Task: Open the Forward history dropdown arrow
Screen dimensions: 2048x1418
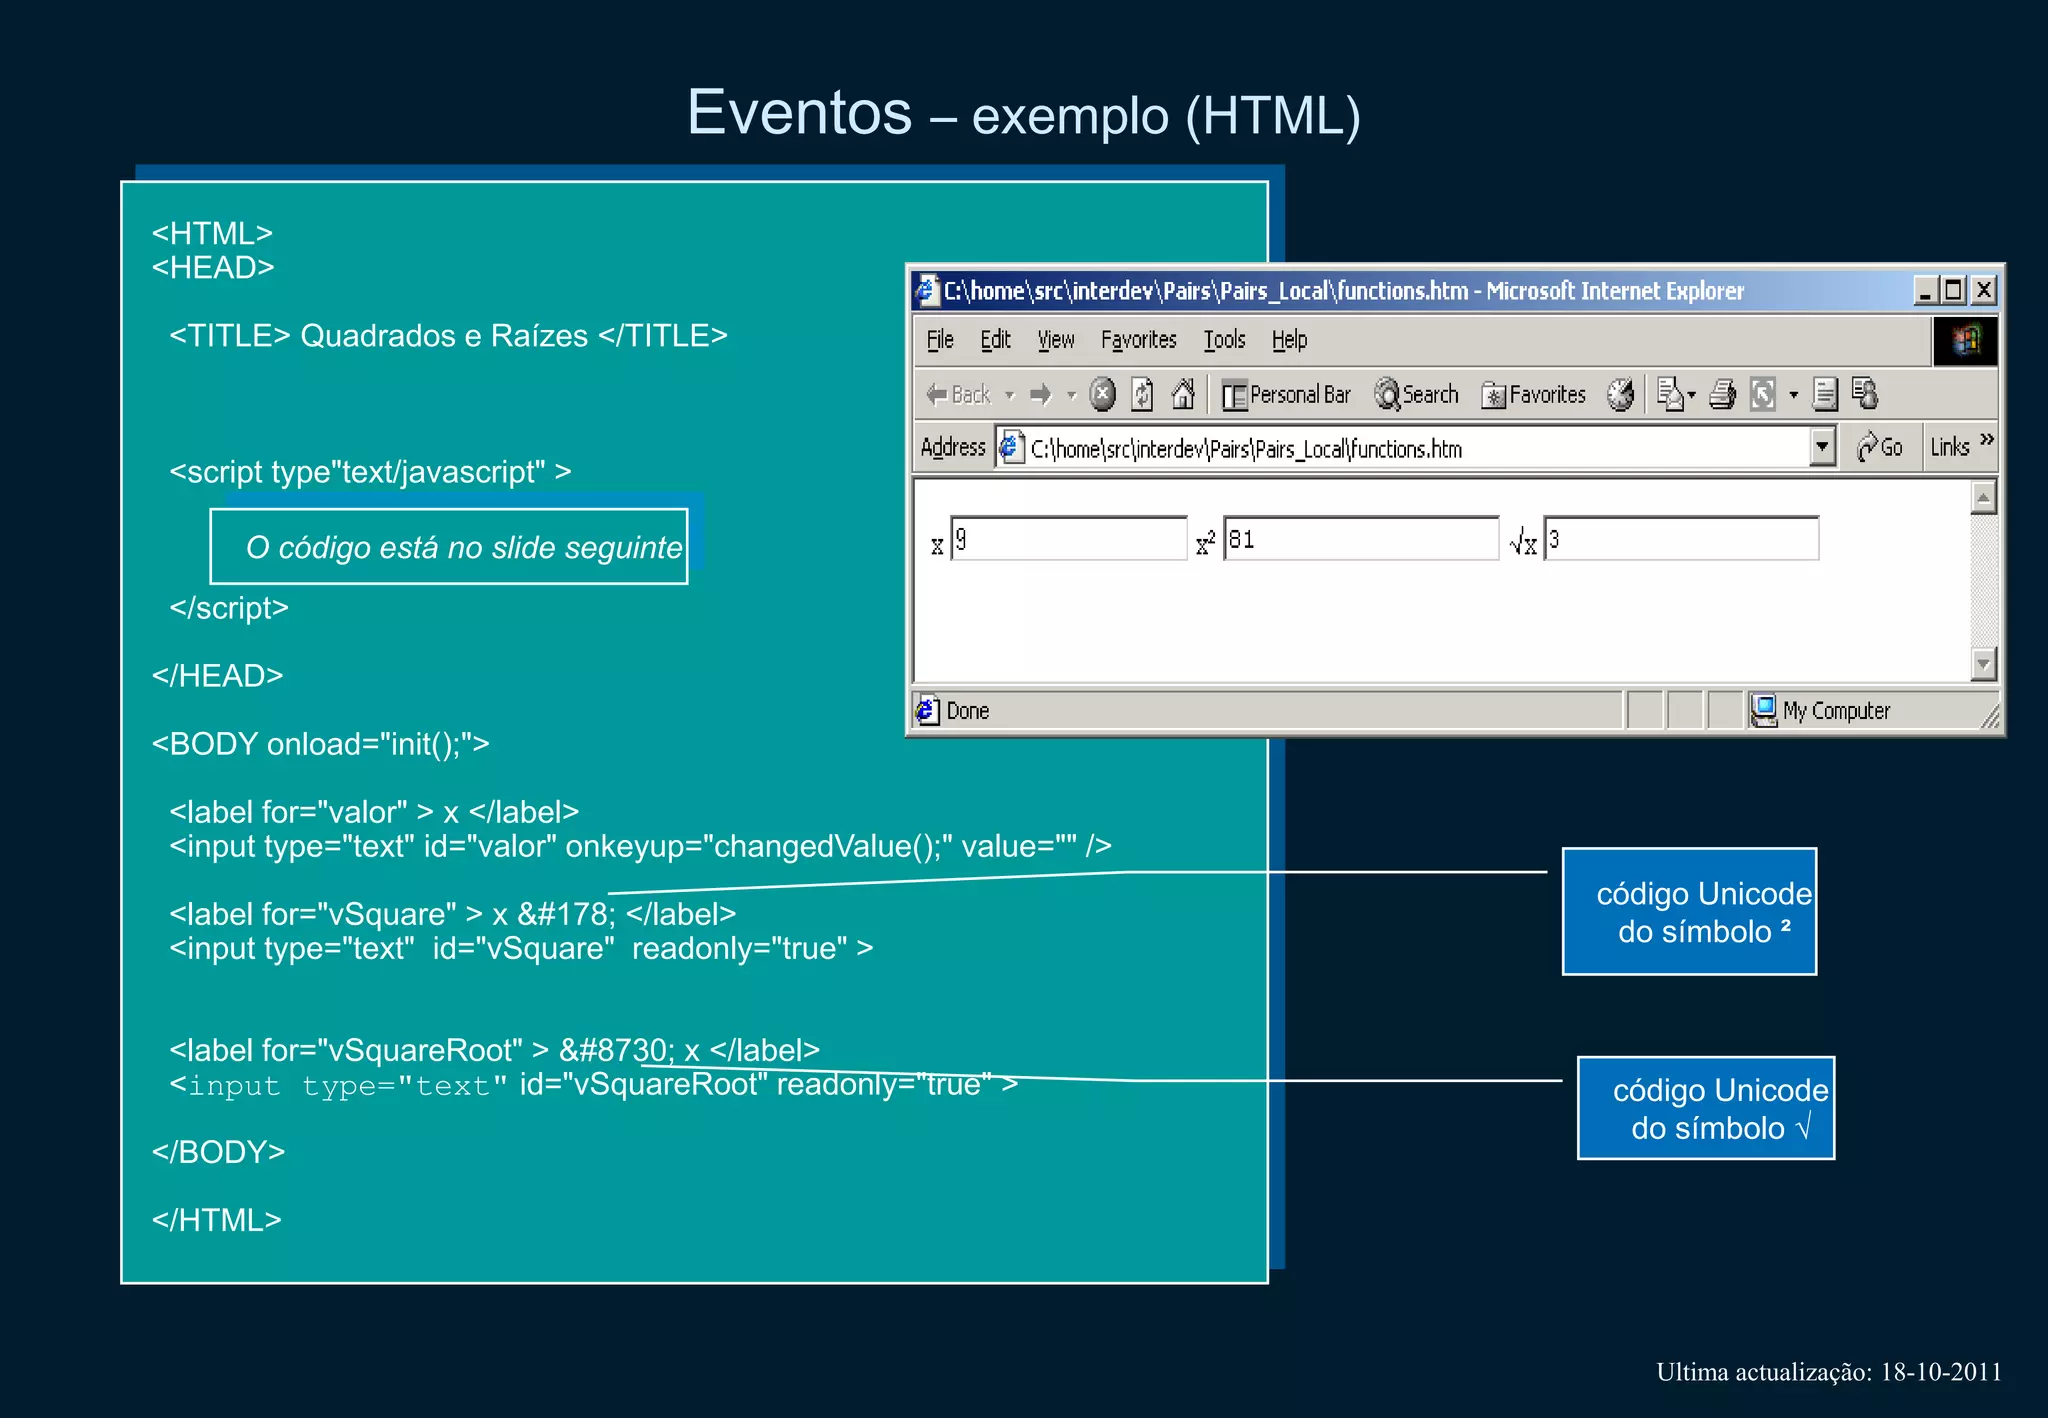Action: (x=1071, y=396)
